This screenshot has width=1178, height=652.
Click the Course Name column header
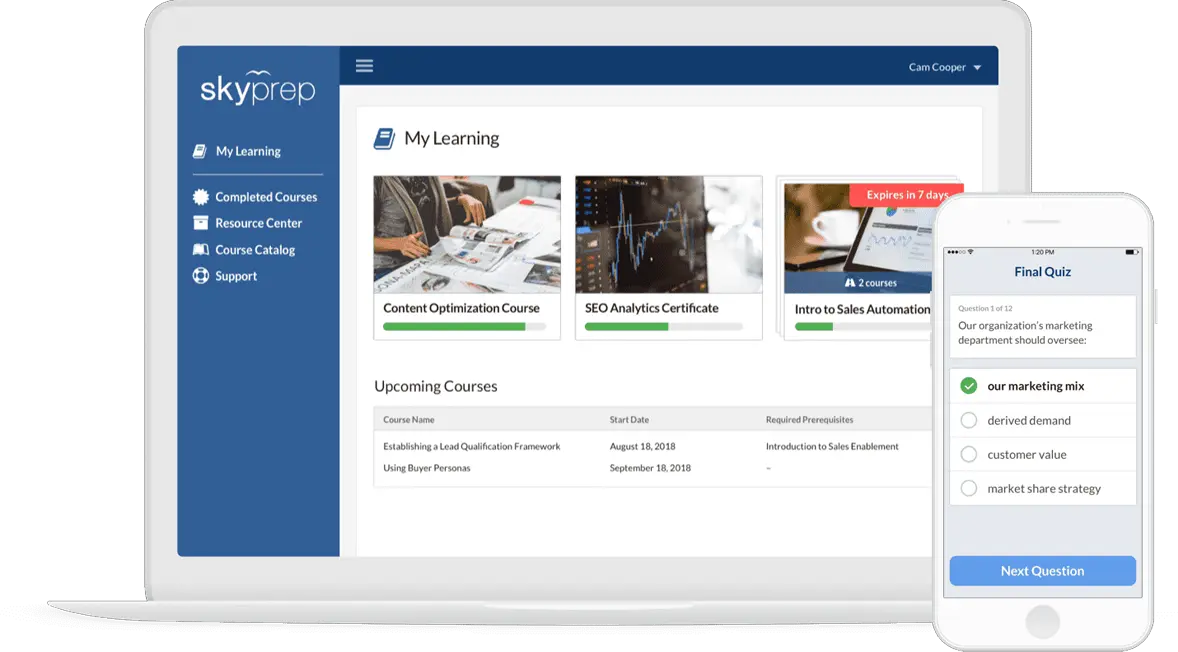click(x=409, y=420)
